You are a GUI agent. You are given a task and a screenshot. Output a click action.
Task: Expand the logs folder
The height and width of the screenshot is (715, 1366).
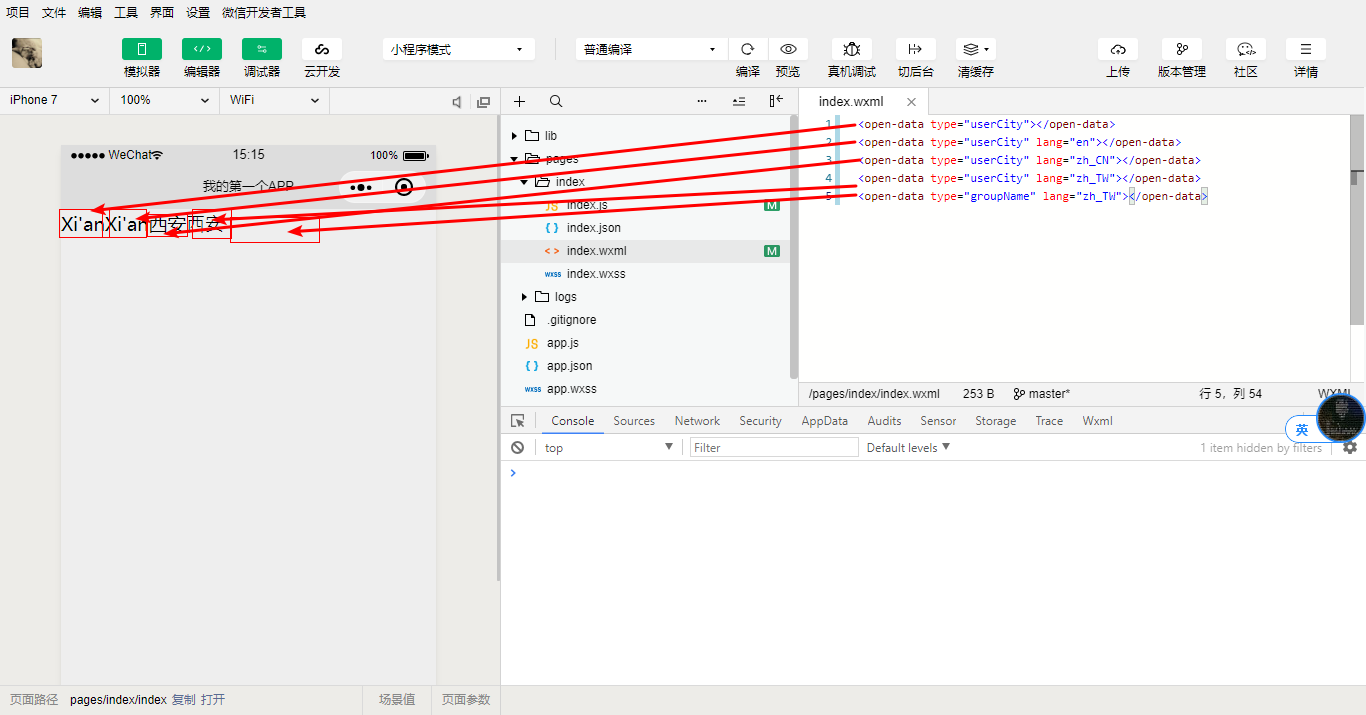(x=524, y=297)
